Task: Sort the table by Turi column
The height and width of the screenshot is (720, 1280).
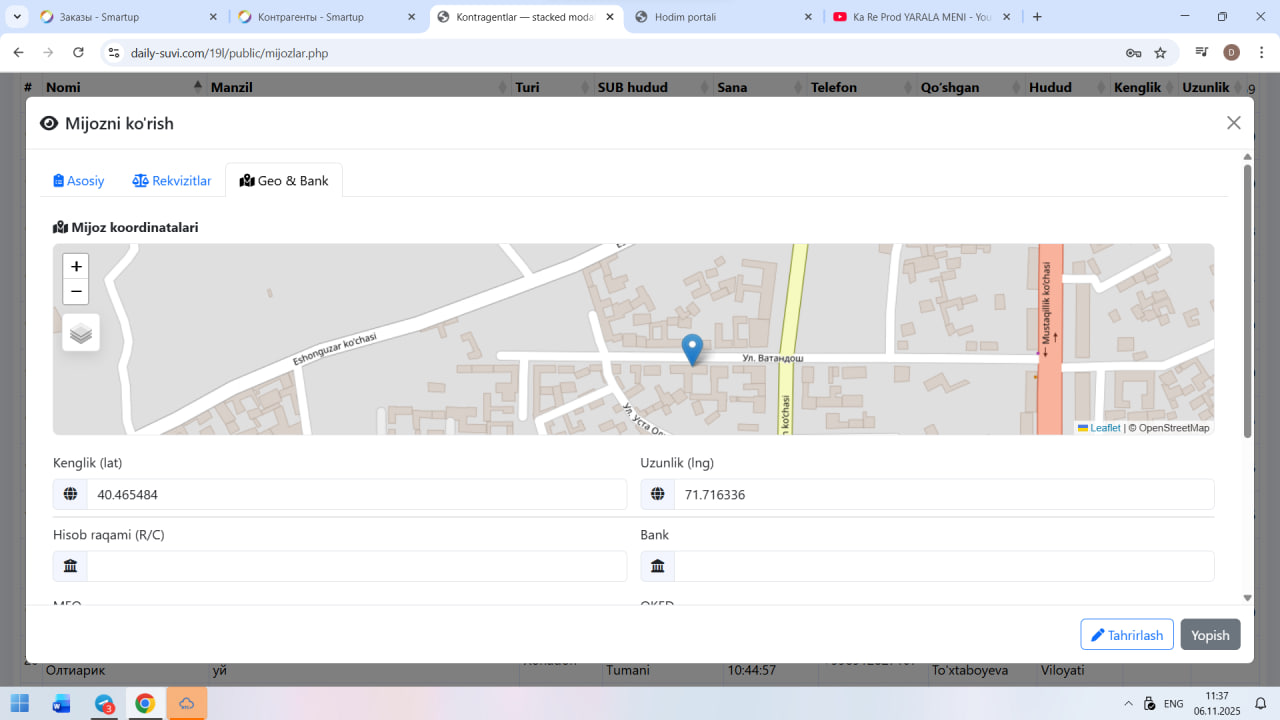Action: click(552, 87)
